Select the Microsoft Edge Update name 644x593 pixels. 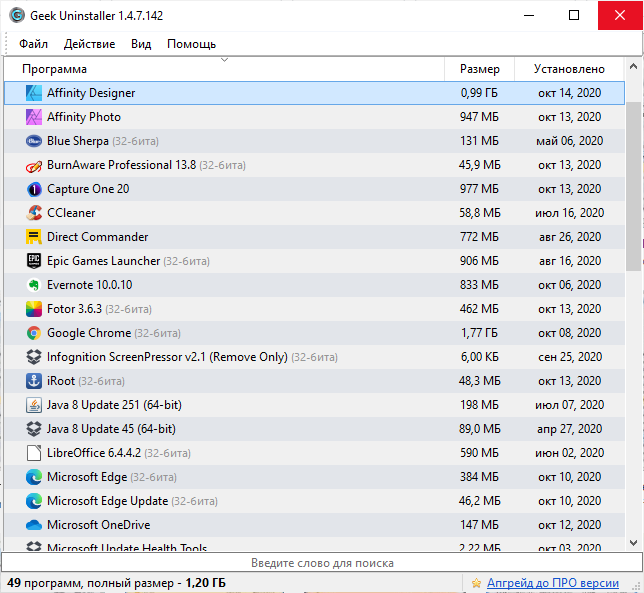(x=107, y=501)
